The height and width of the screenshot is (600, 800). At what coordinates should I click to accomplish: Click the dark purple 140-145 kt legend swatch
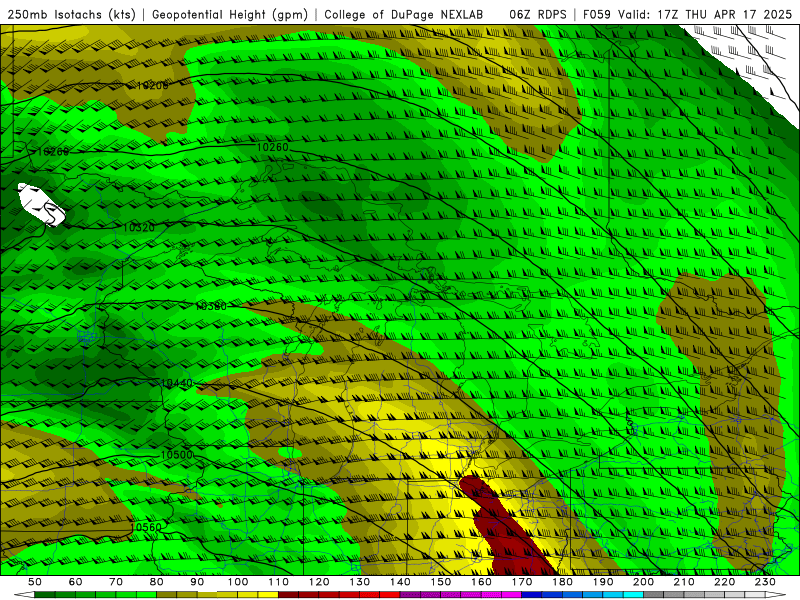pyautogui.click(x=410, y=595)
